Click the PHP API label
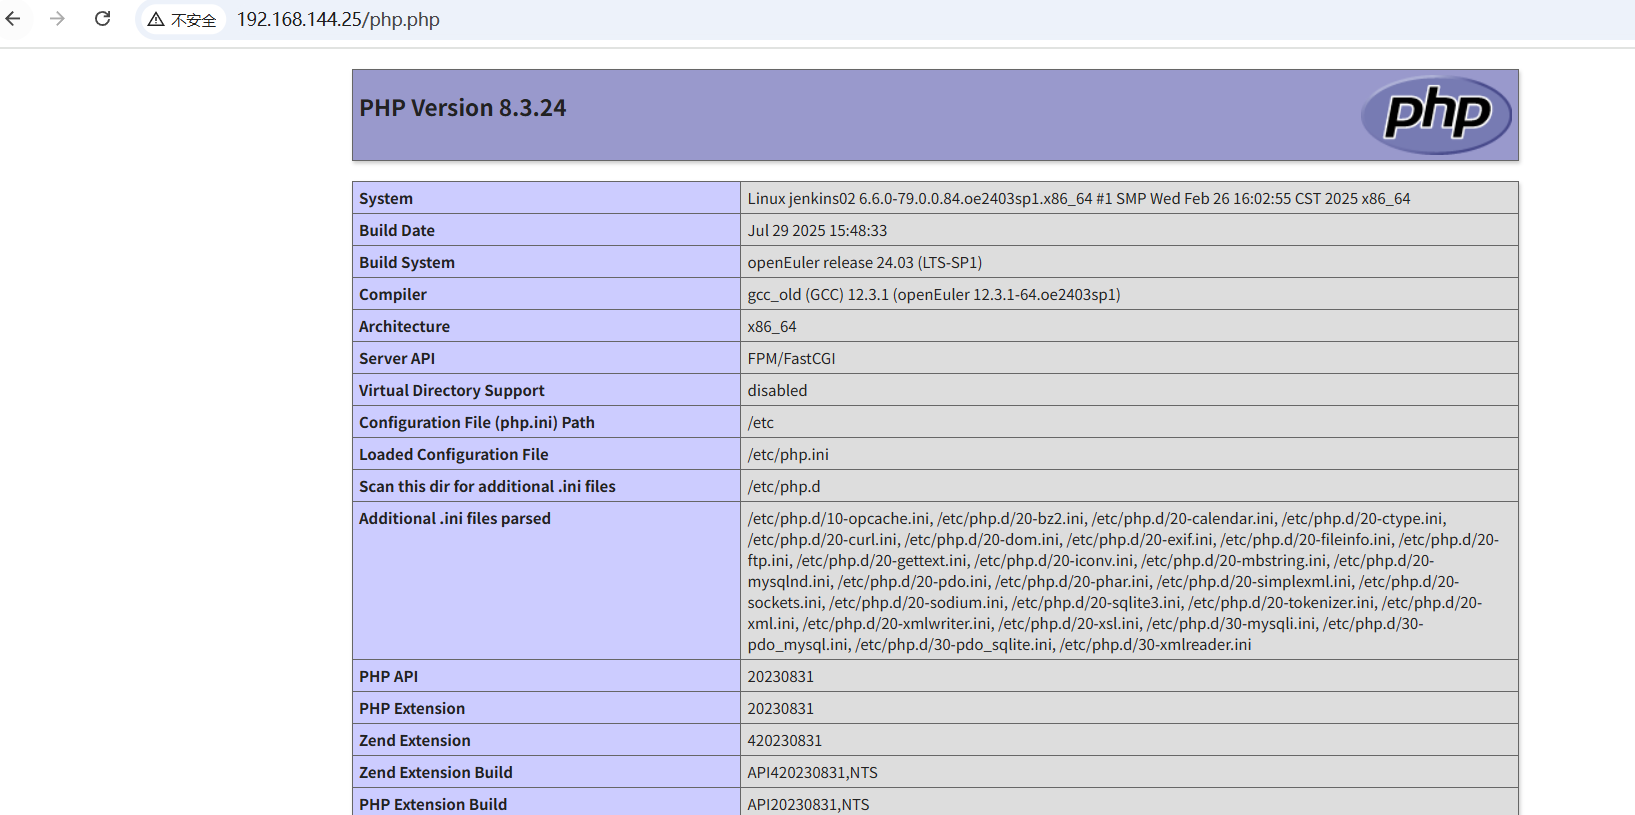 (389, 677)
